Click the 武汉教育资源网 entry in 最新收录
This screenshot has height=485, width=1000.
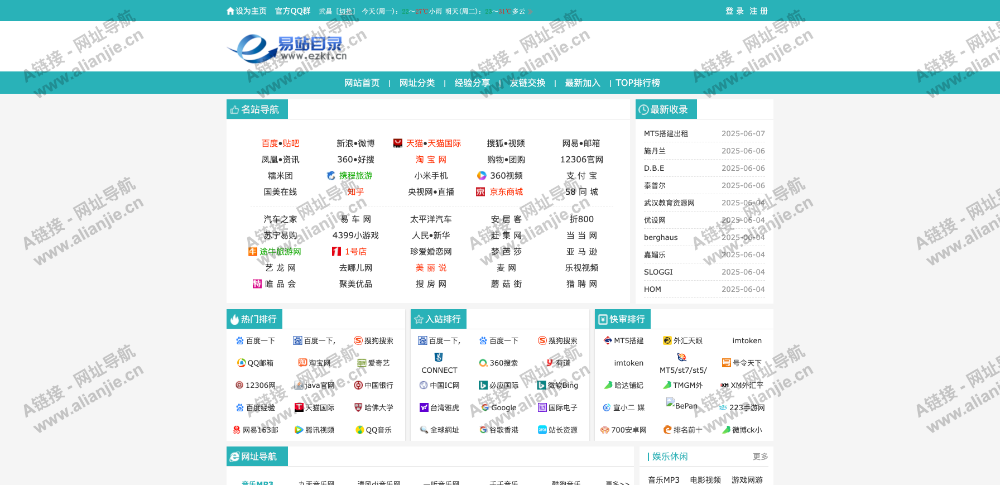click(x=669, y=203)
